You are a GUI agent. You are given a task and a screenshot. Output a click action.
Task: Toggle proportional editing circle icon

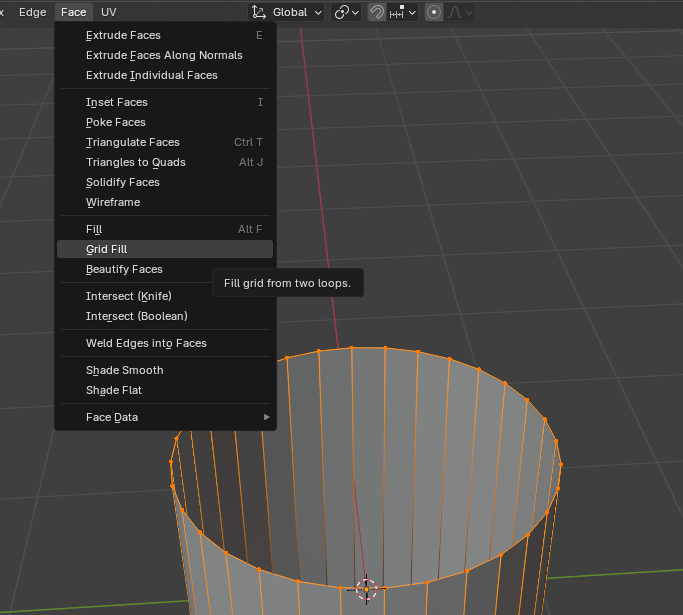tap(434, 12)
